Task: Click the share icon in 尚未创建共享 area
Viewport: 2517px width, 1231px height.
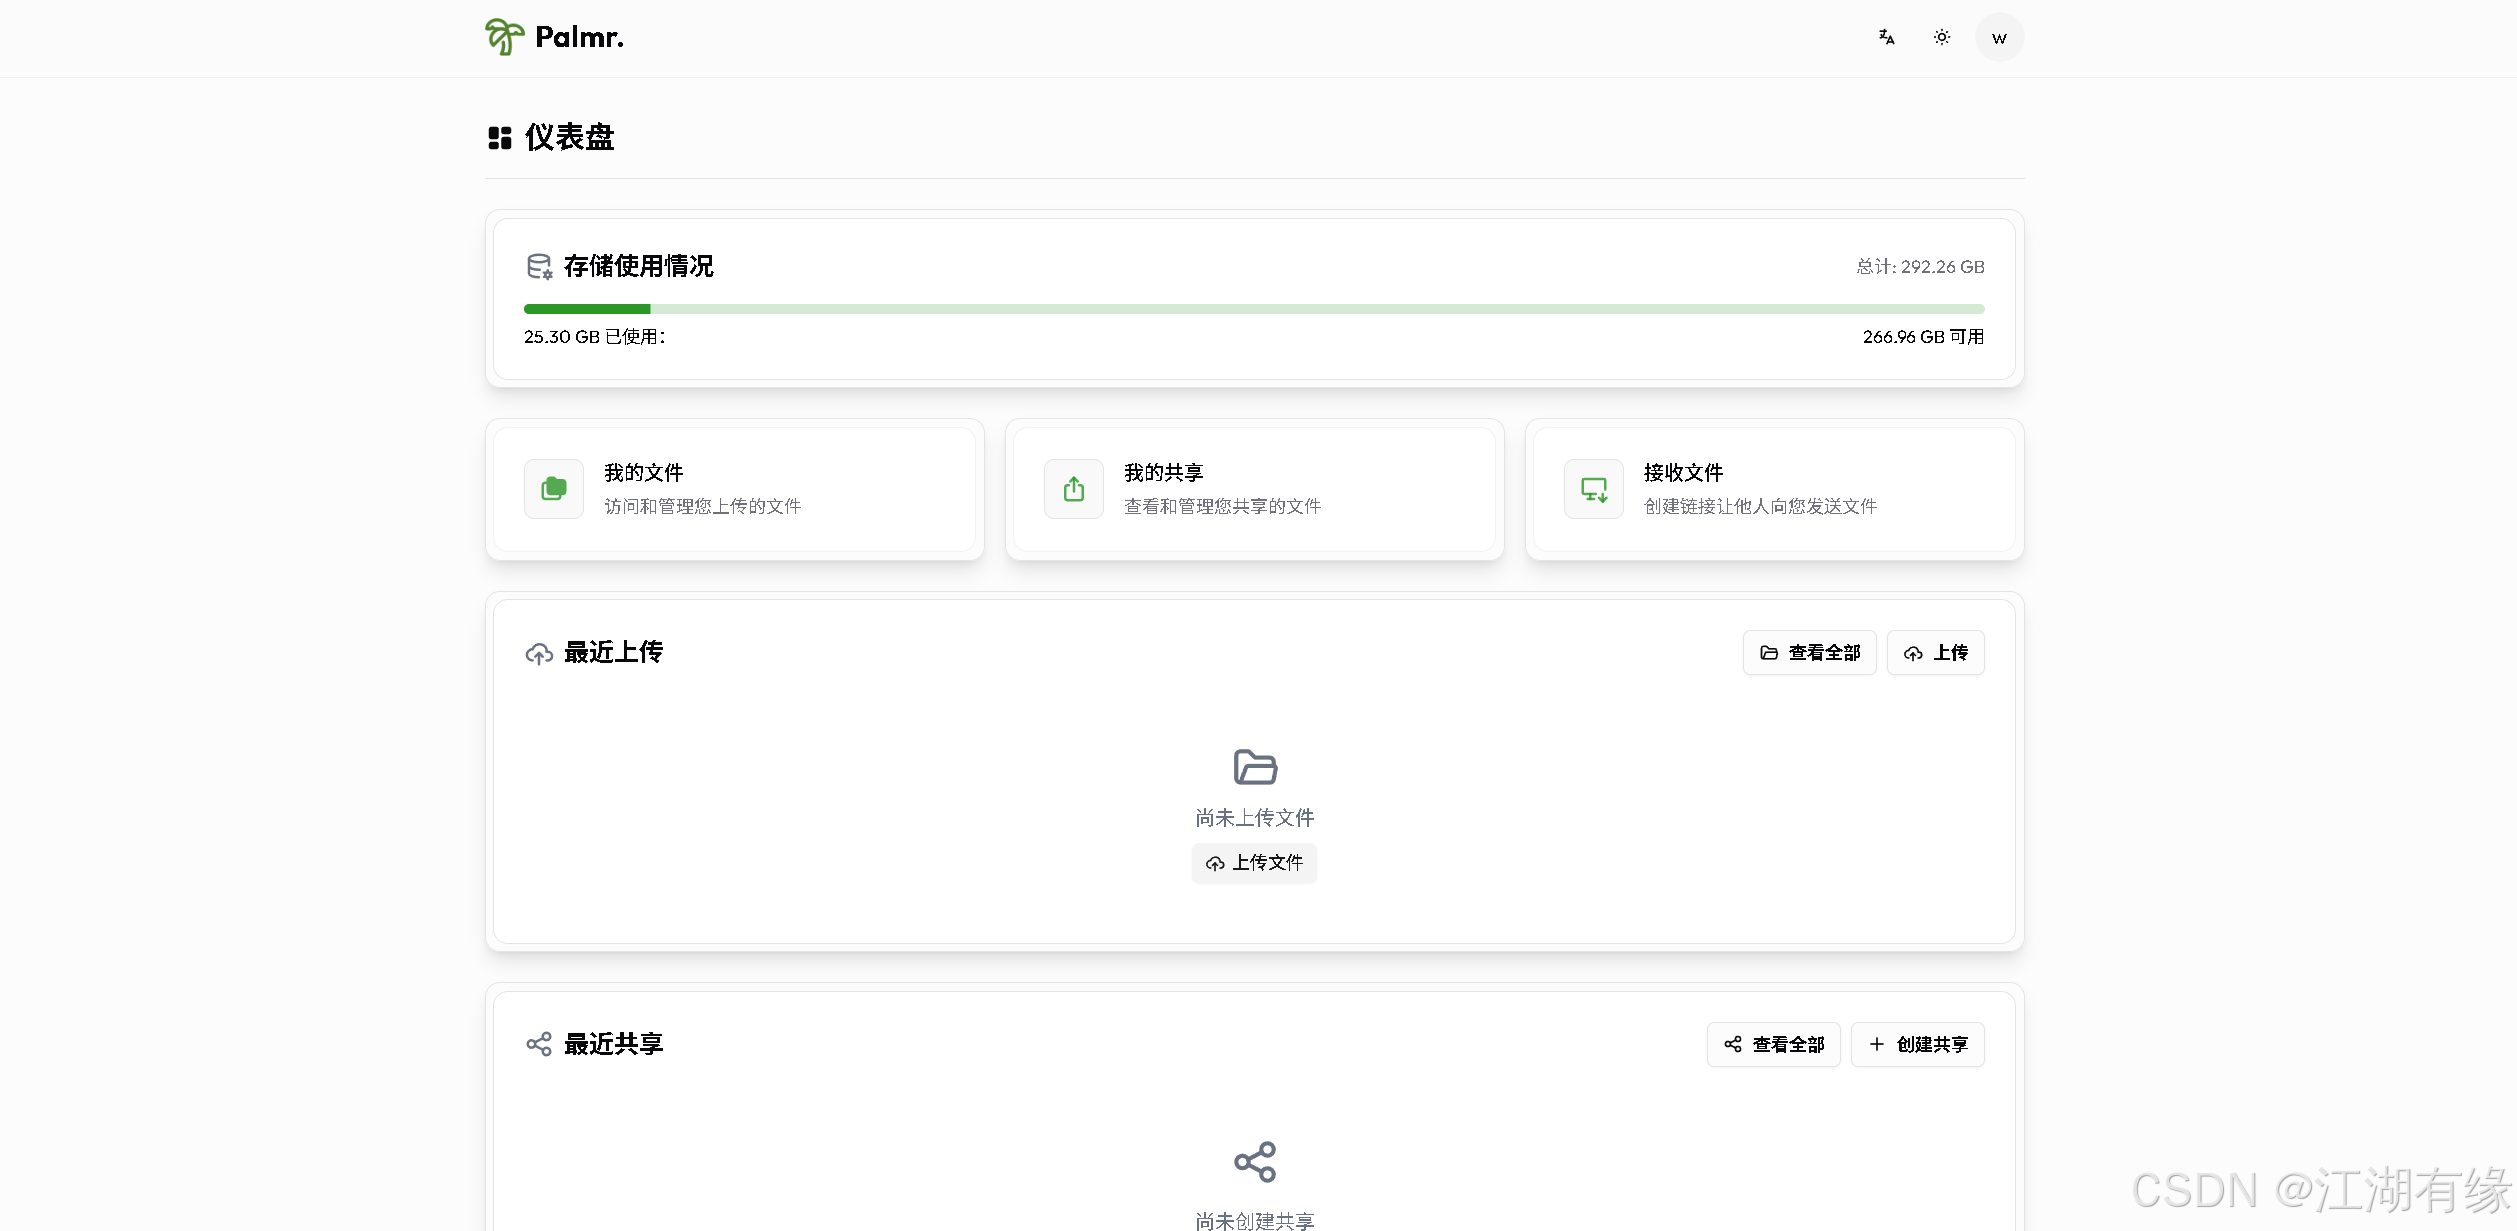Action: (1253, 1162)
